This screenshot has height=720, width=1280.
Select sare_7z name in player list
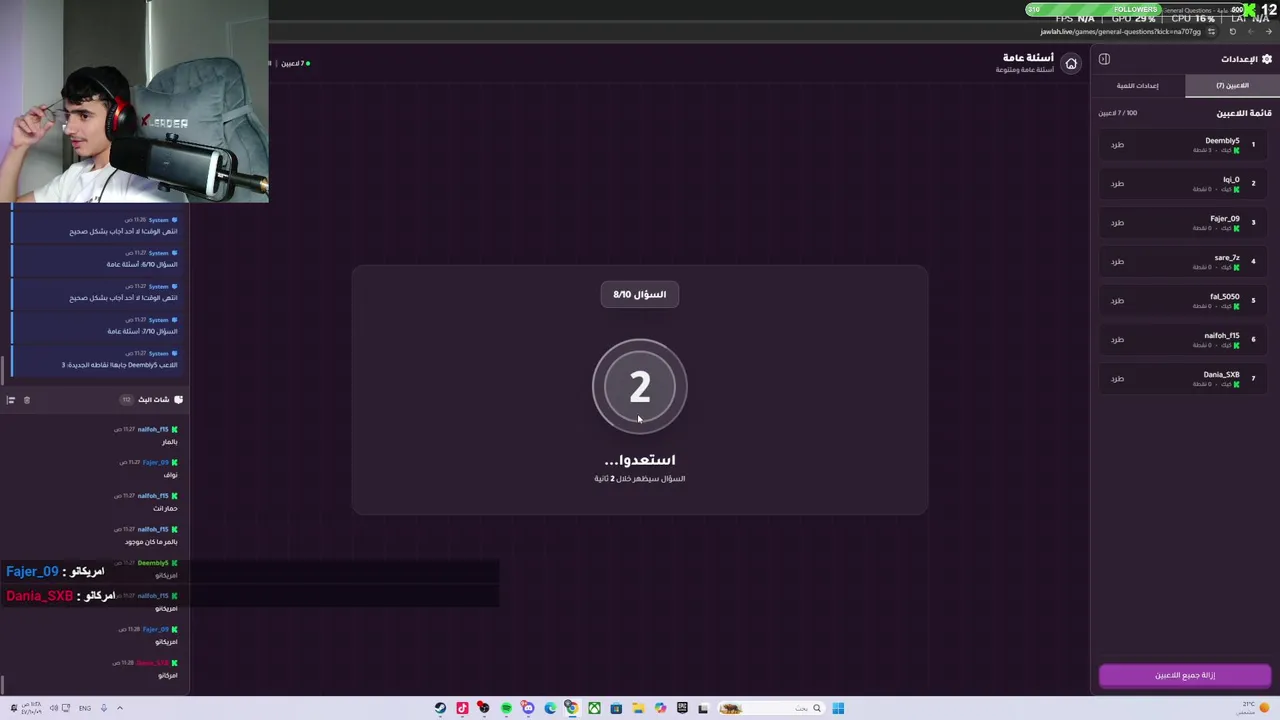pyautogui.click(x=1227, y=258)
